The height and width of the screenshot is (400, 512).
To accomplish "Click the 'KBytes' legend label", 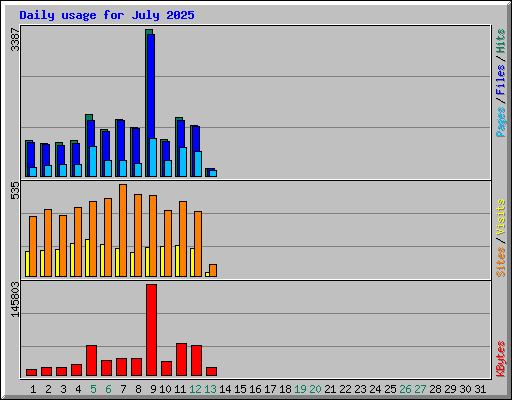I will (x=500, y=359).
